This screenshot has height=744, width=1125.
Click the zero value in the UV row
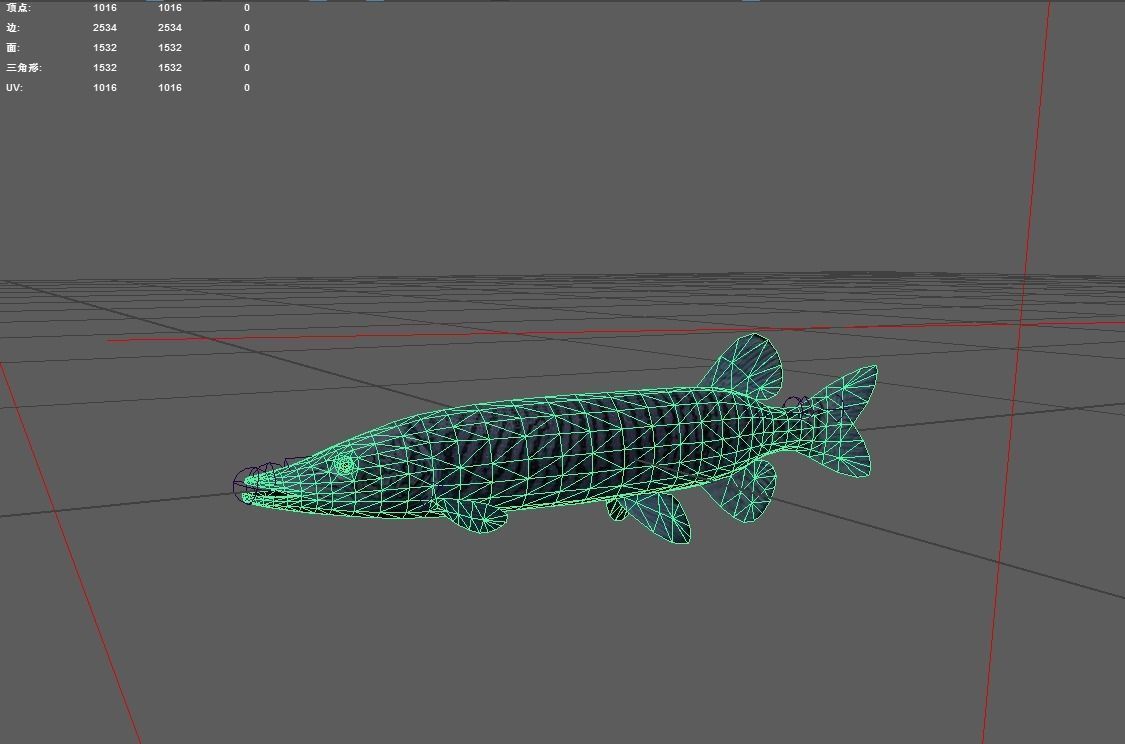coord(247,88)
